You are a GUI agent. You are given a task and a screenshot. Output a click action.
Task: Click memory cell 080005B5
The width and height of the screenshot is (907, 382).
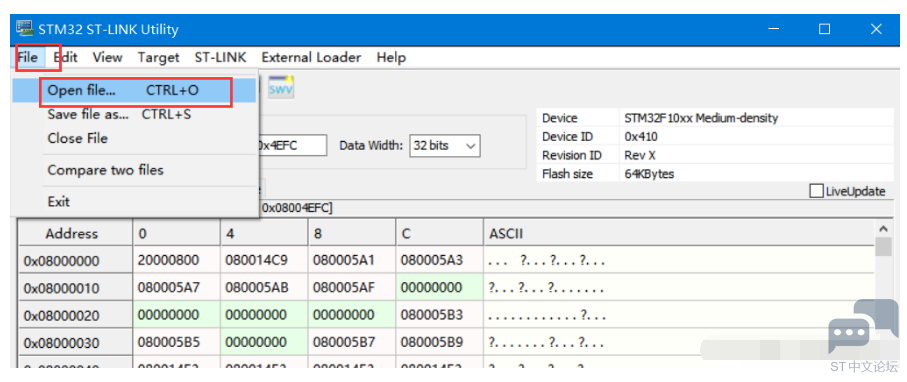176,343
